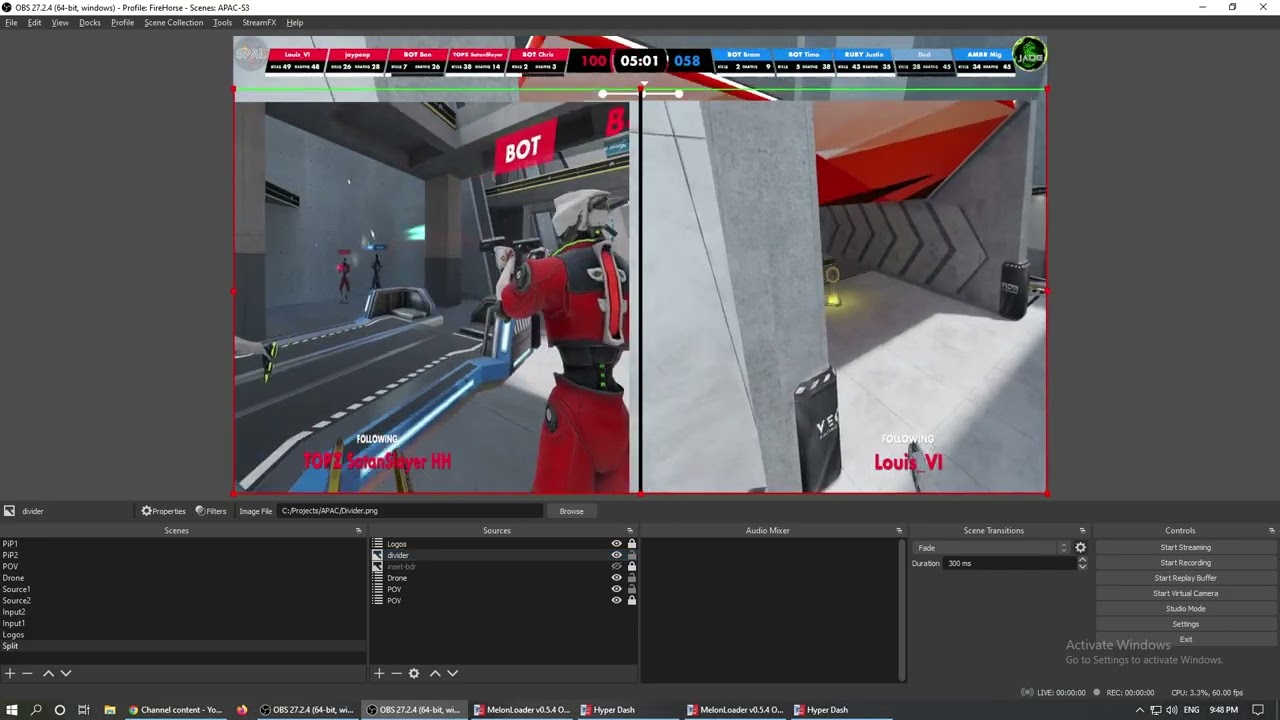Open the Windows notification center
This screenshot has height=720, width=1280.
[1258, 710]
